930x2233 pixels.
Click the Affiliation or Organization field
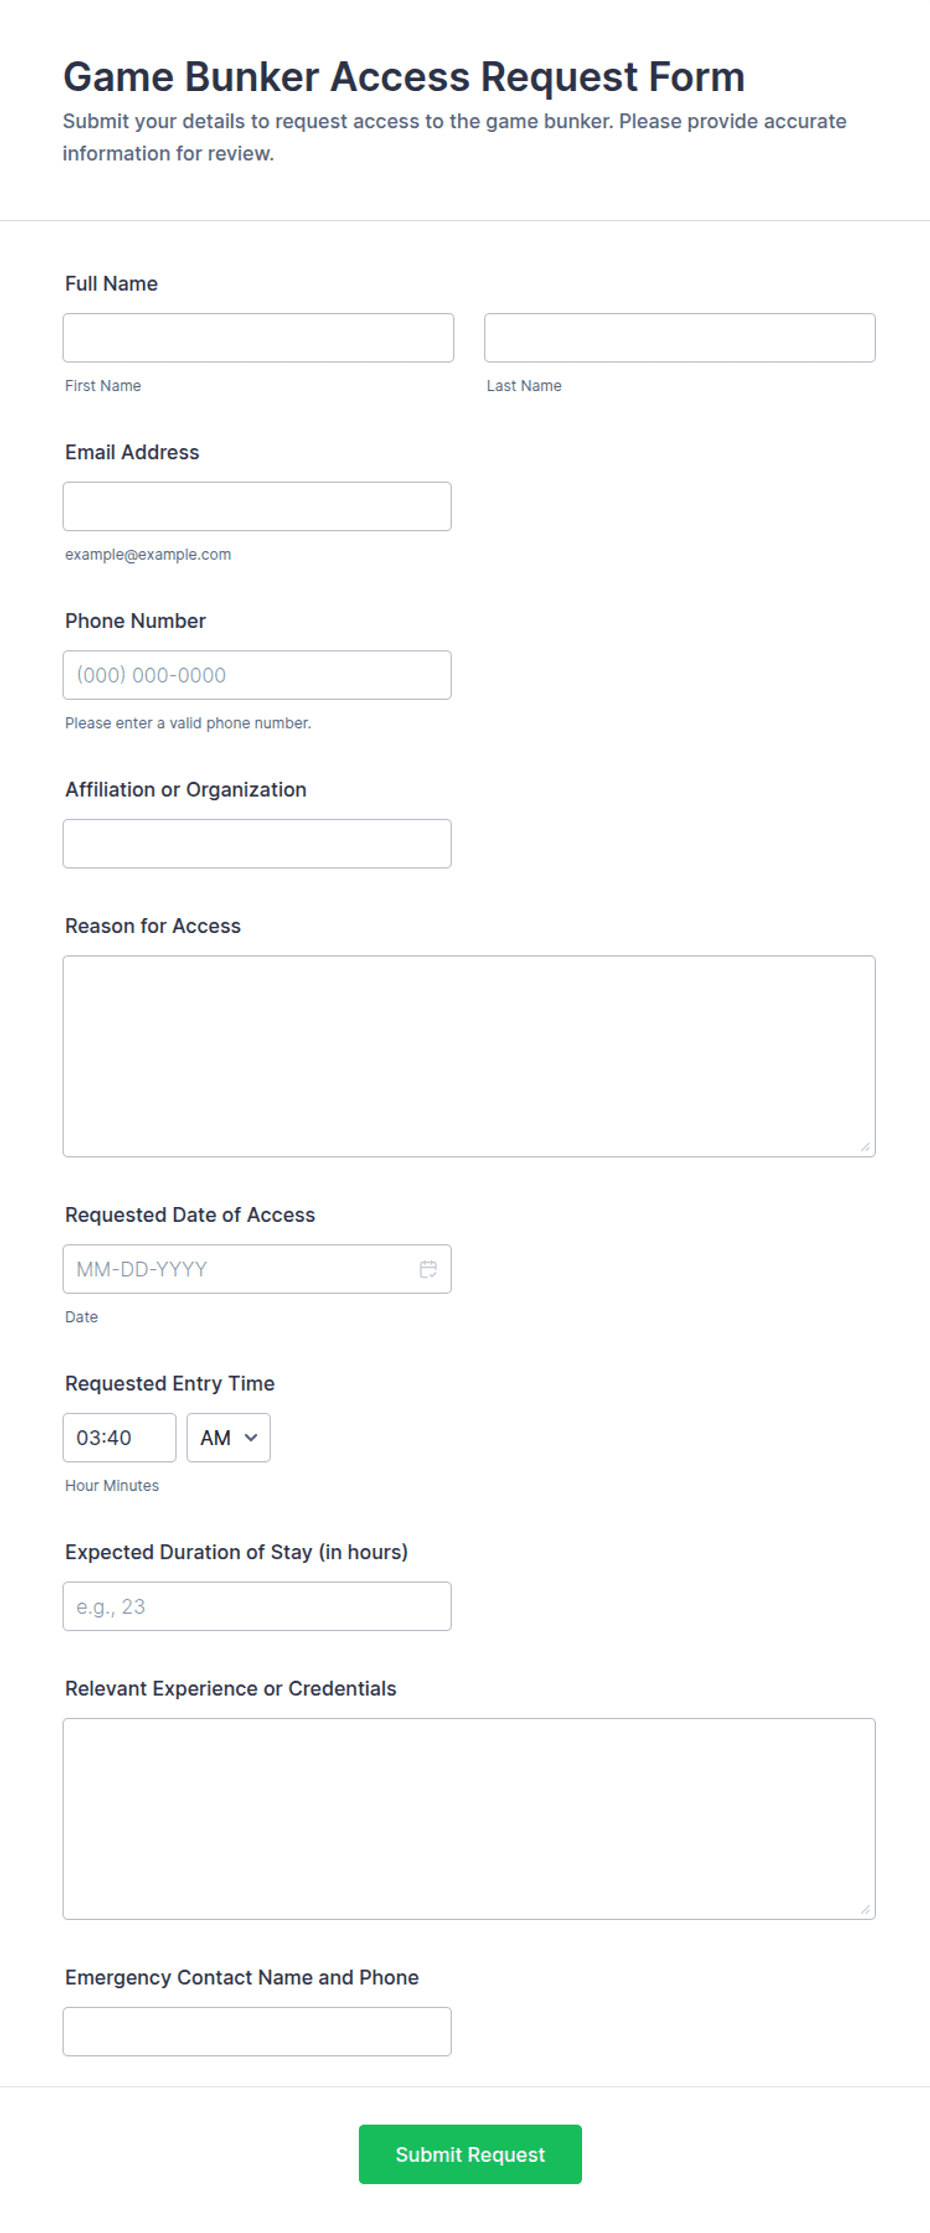(x=257, y=844)
